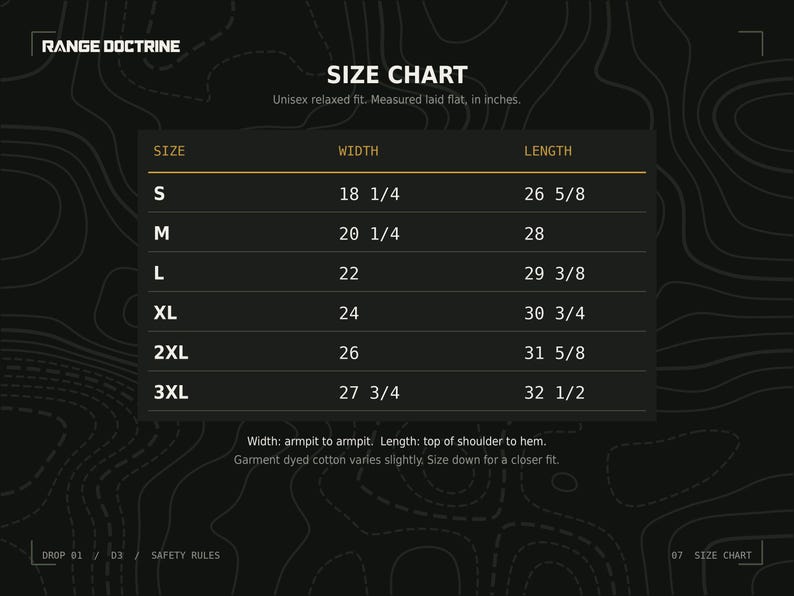
Task: Click the 2XL size row label
Action: pyautogui.click(x=171, y=352)
